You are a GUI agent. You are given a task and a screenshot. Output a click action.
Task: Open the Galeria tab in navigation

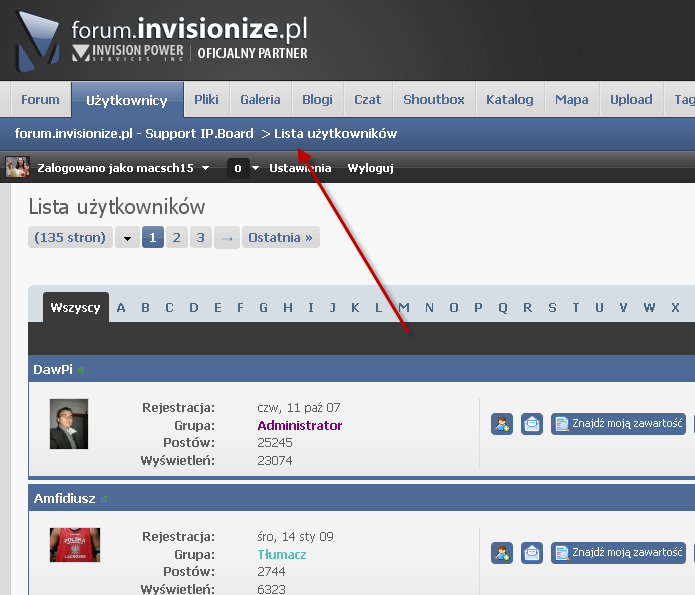coord(261,100)
